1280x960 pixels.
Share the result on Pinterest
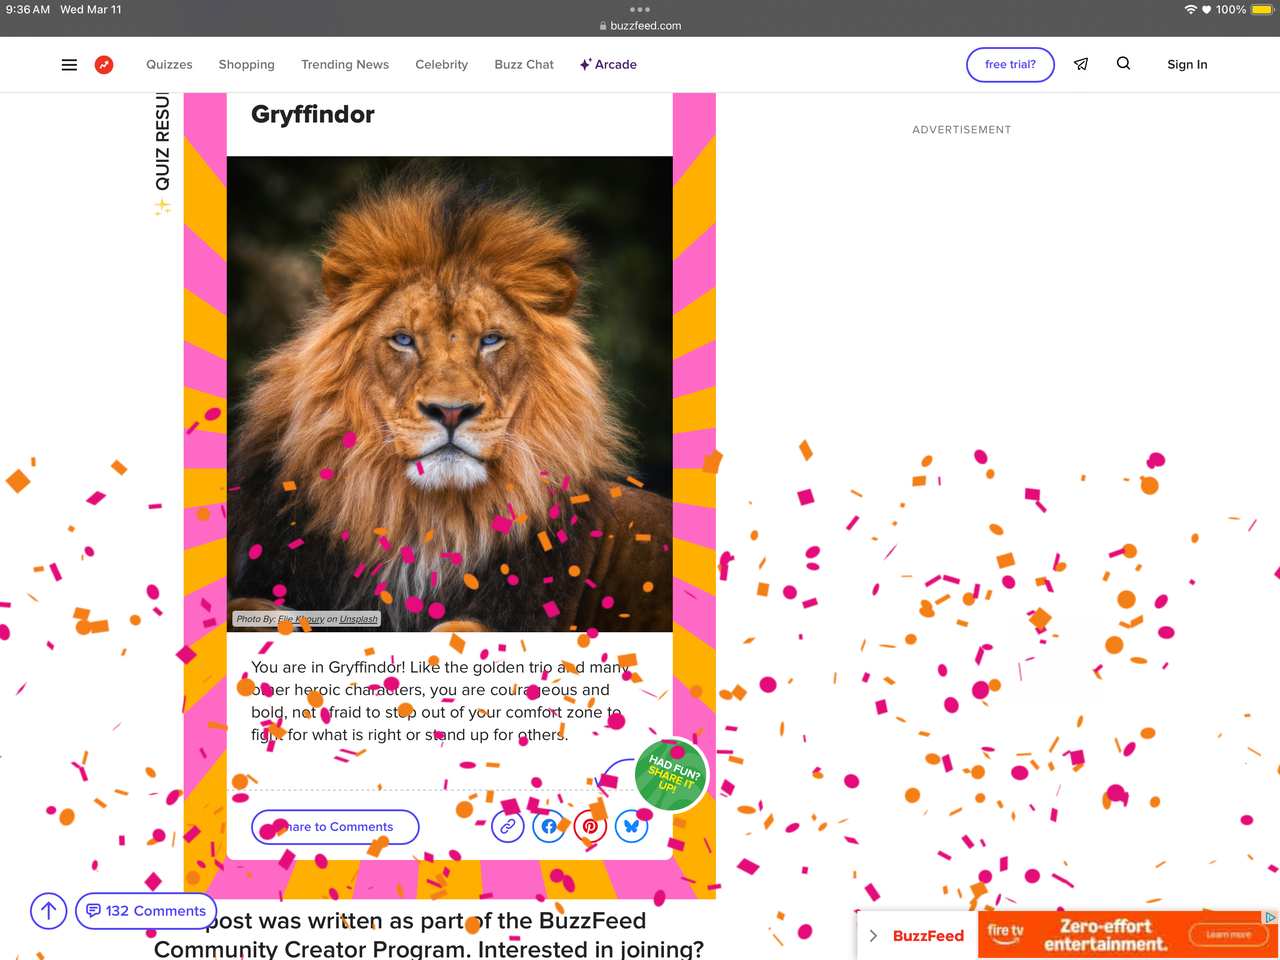tap(590, 826)
